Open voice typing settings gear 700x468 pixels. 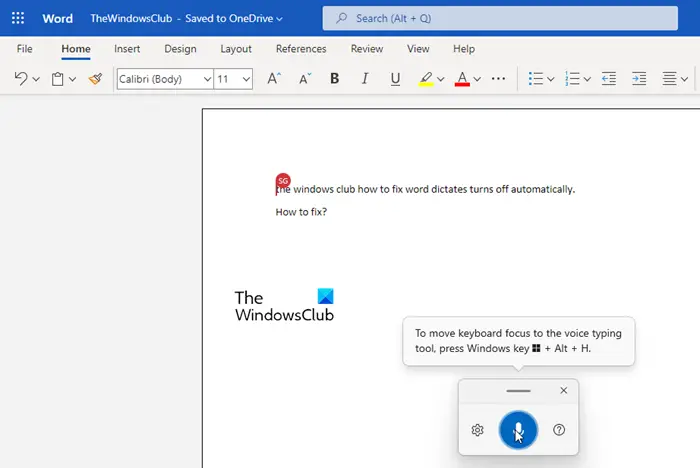pyautogui.click(x=477, y=430)
